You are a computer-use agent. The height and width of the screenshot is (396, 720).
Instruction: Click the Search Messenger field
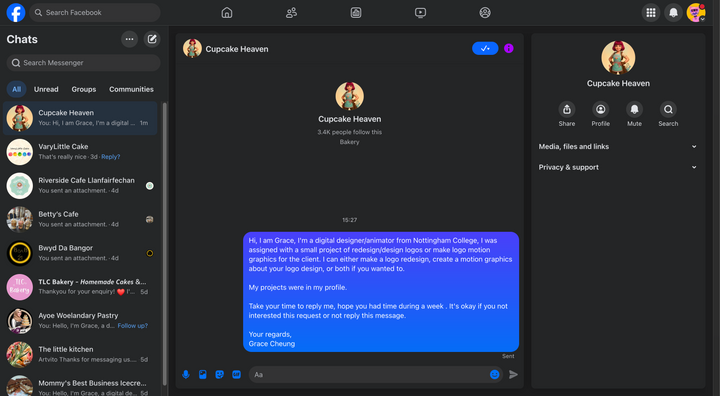point(84,62)
